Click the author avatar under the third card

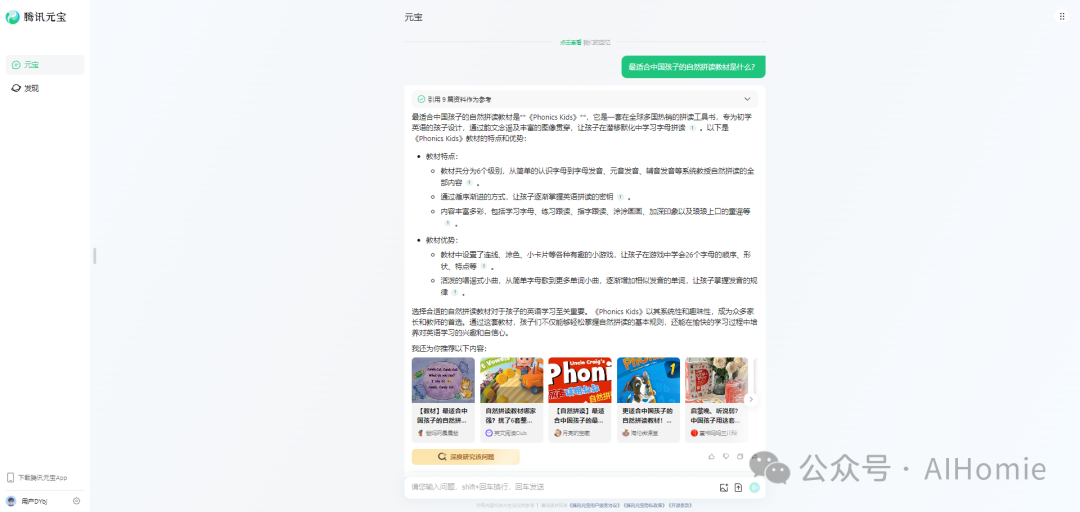557,433
